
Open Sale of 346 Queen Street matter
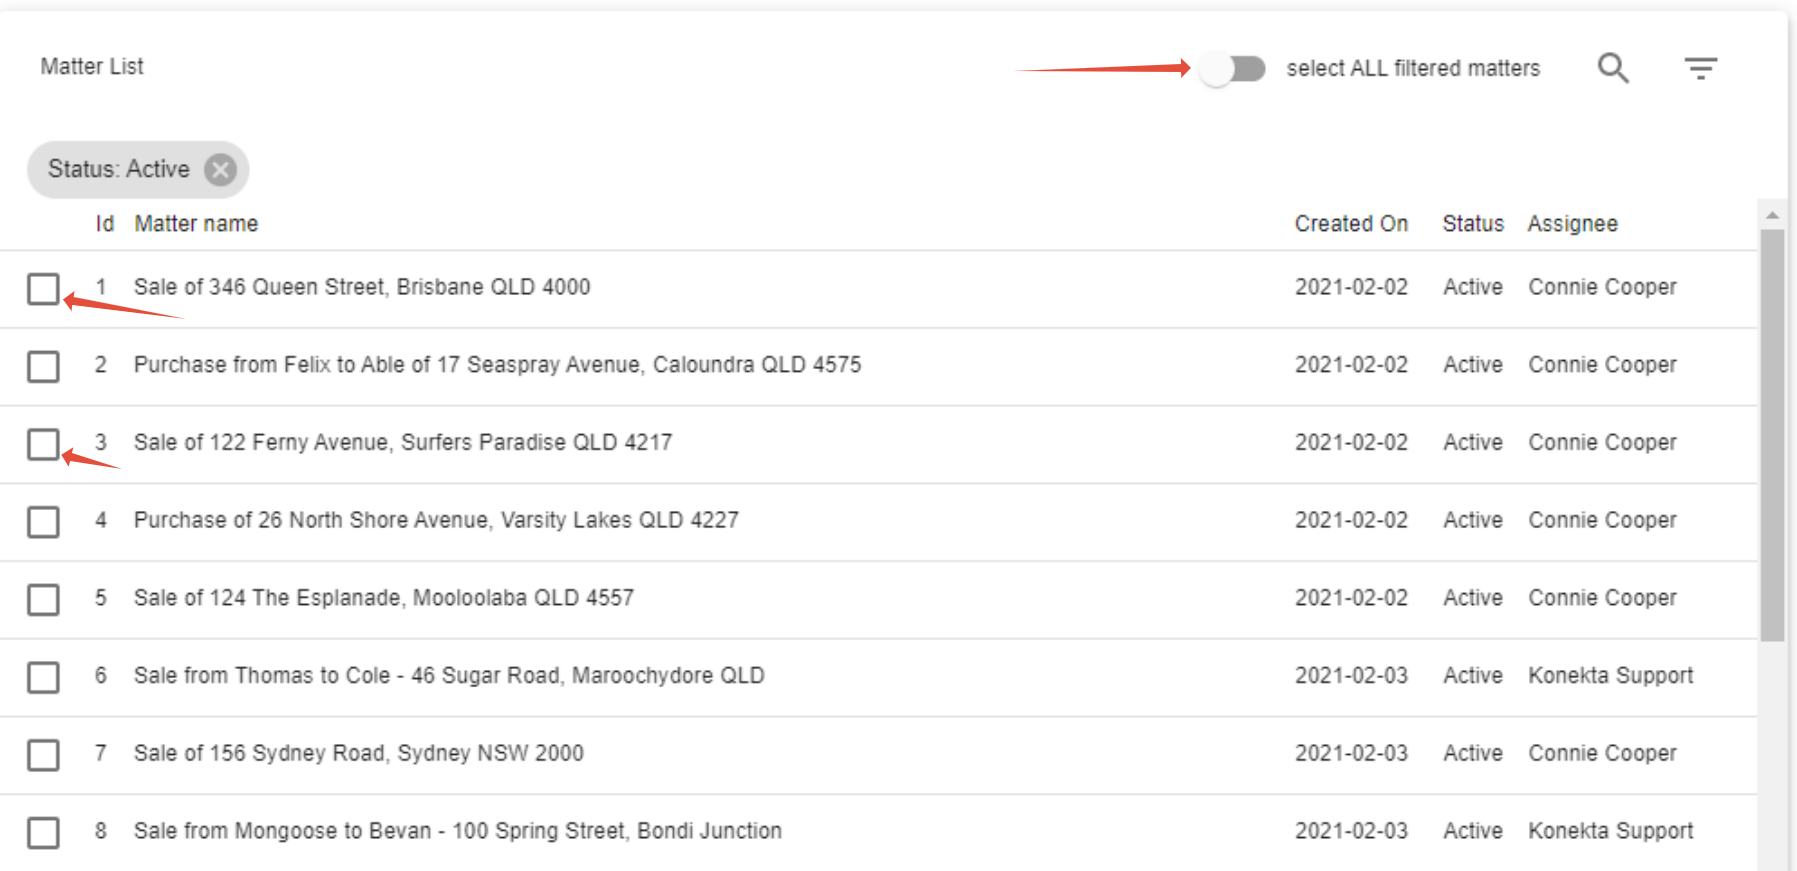362,287
